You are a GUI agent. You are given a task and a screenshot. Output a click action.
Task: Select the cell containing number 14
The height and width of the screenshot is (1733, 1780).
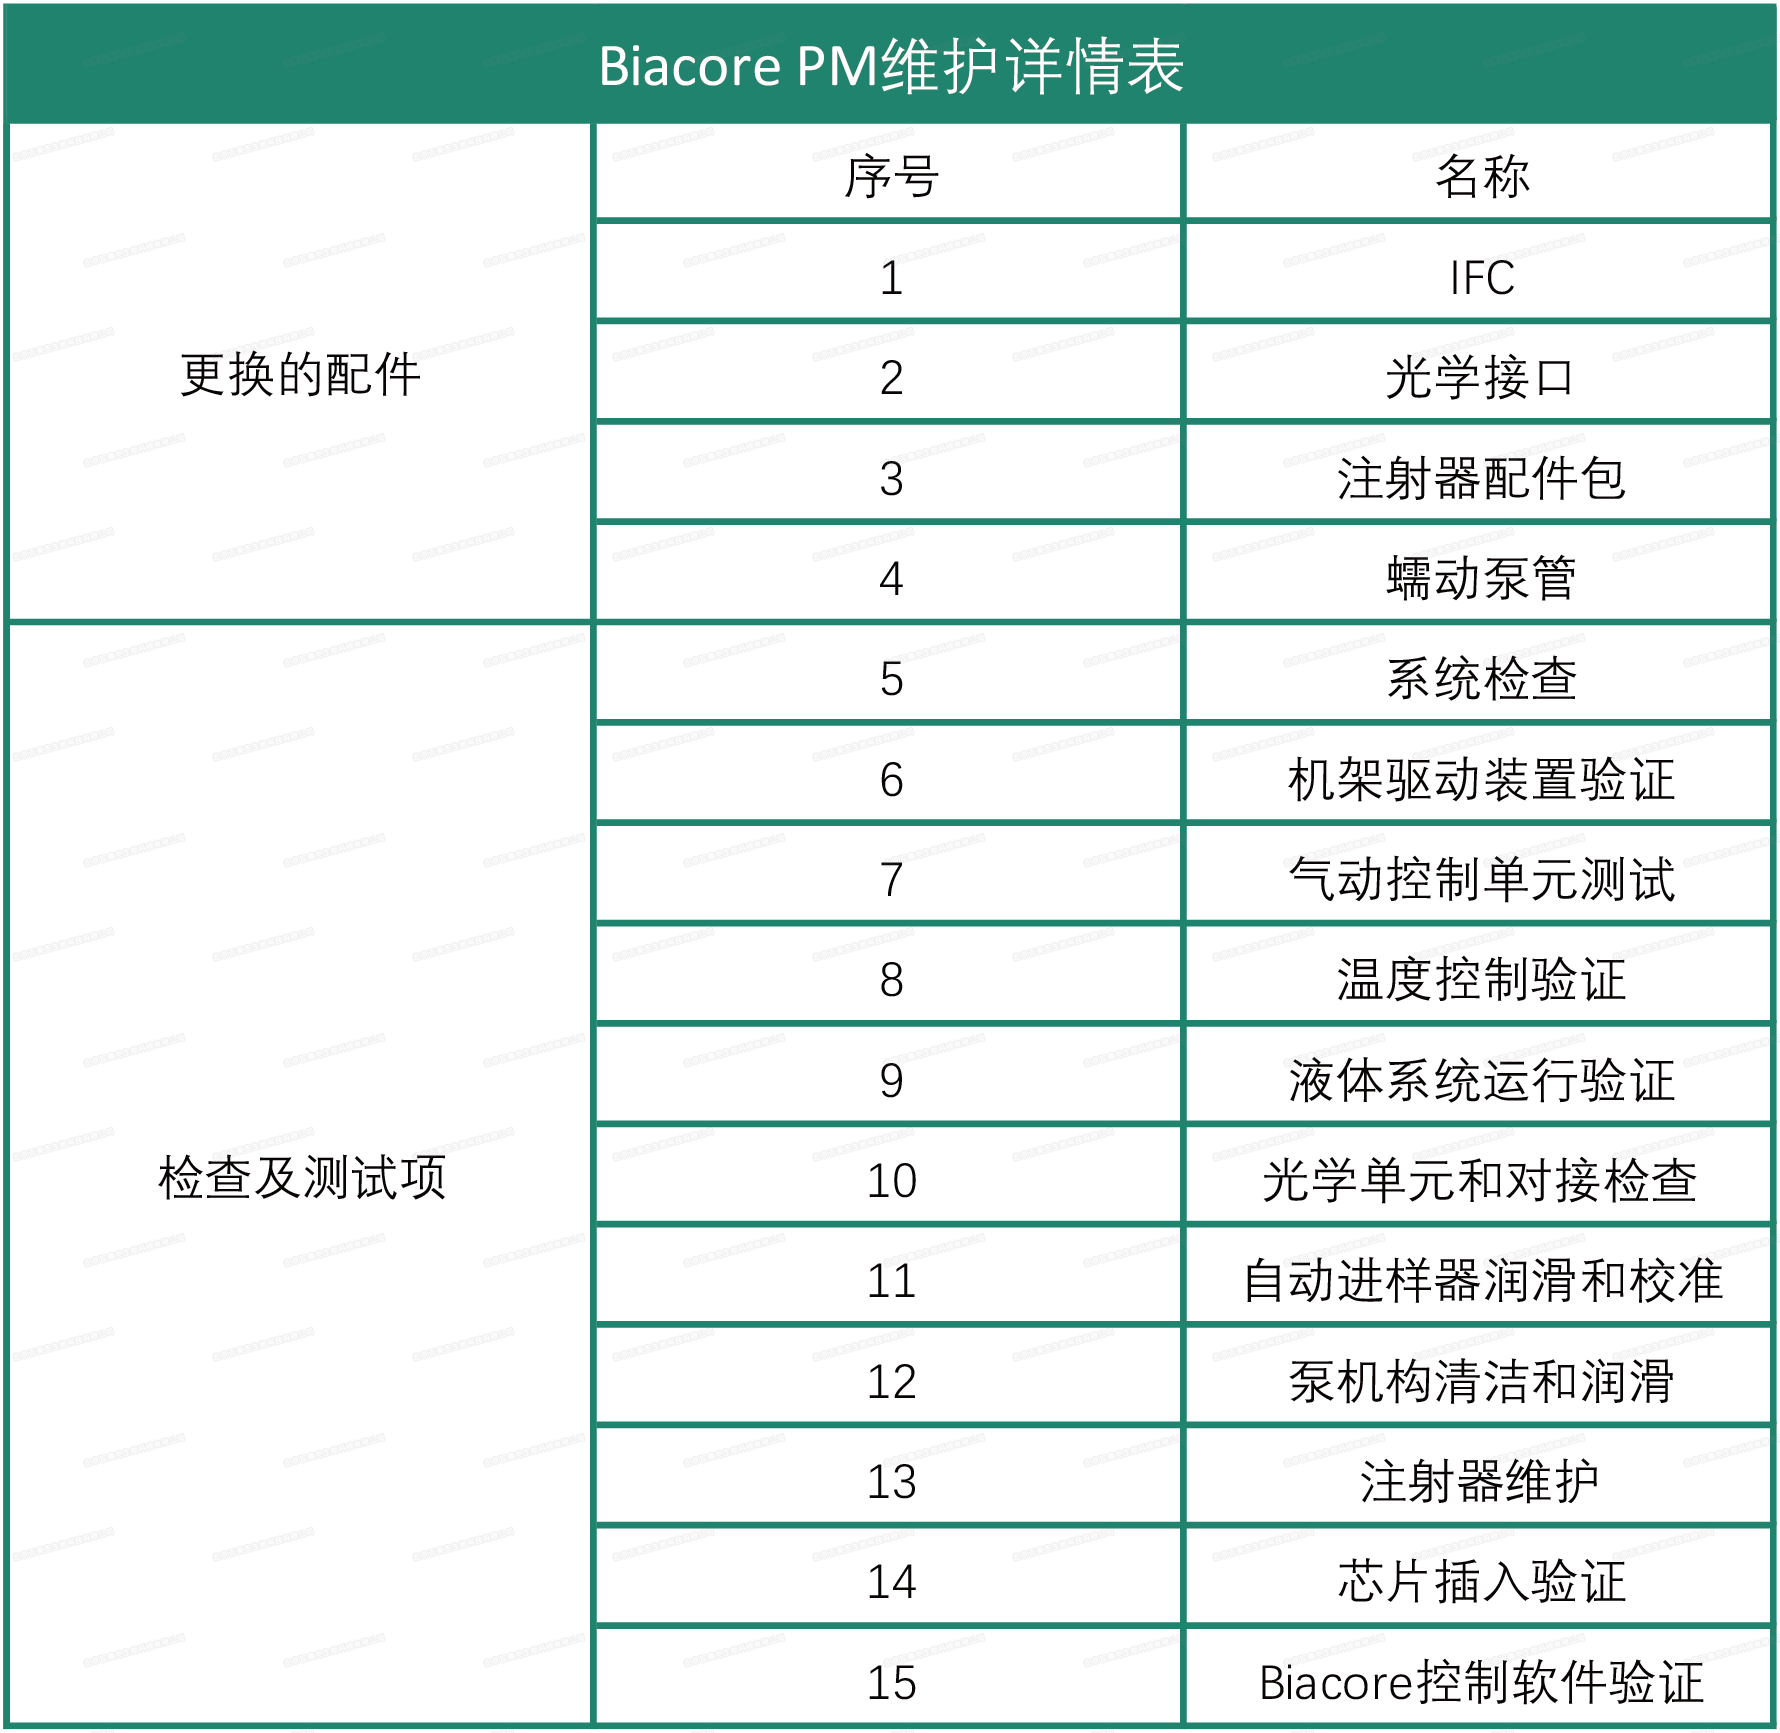click(889, 1576)
